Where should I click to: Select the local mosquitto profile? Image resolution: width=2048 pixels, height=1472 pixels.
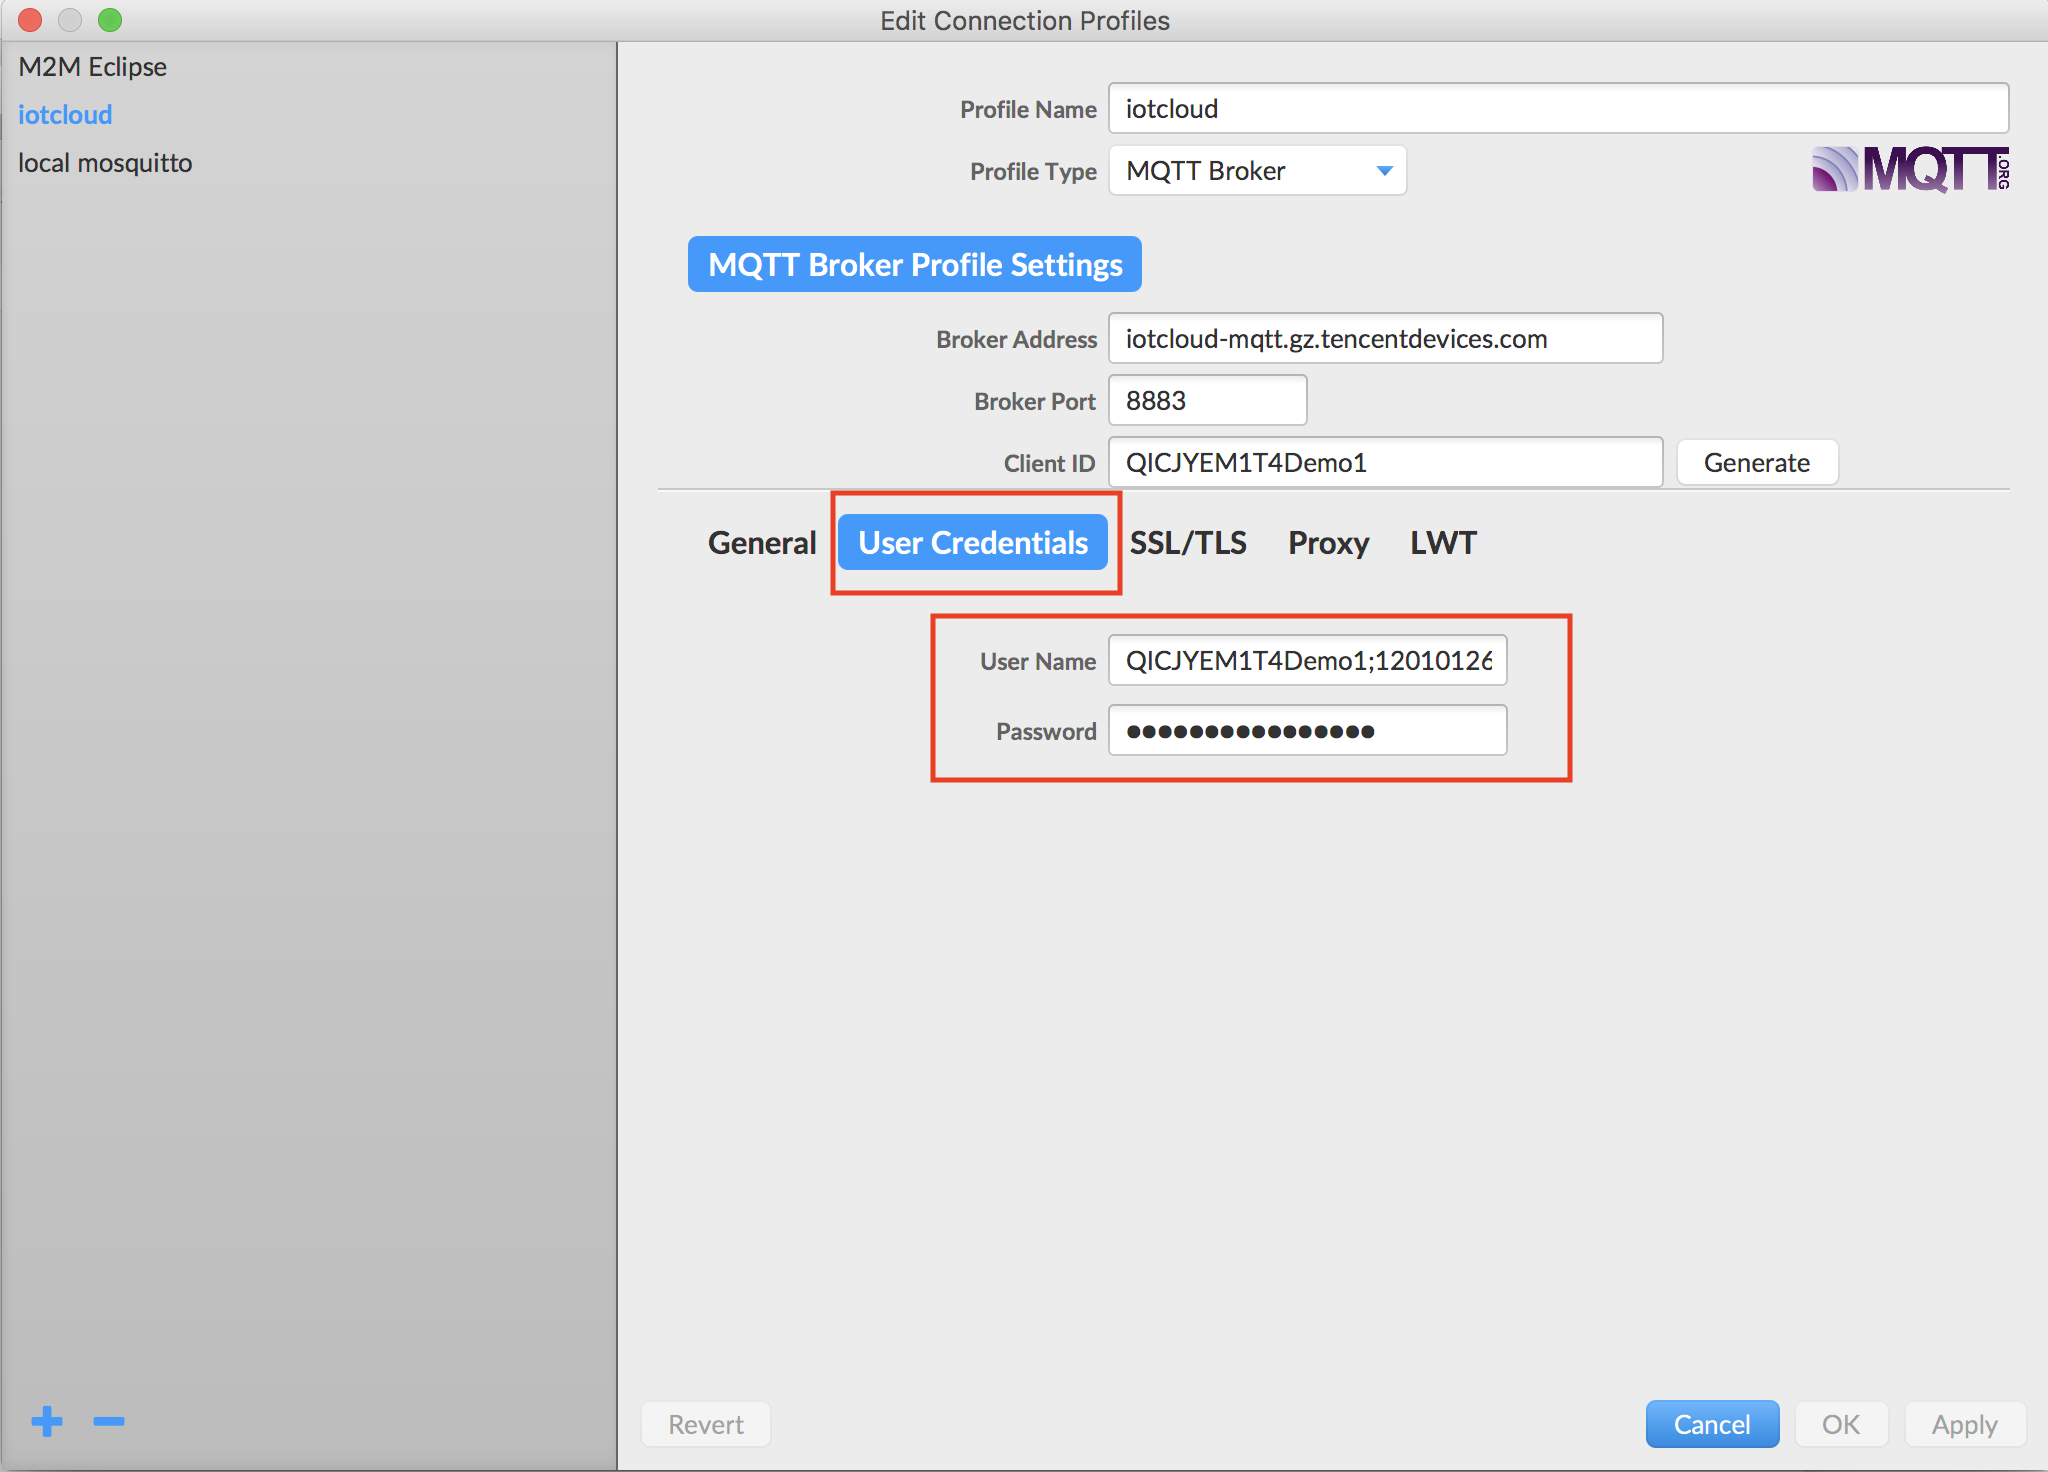point(104,162)
